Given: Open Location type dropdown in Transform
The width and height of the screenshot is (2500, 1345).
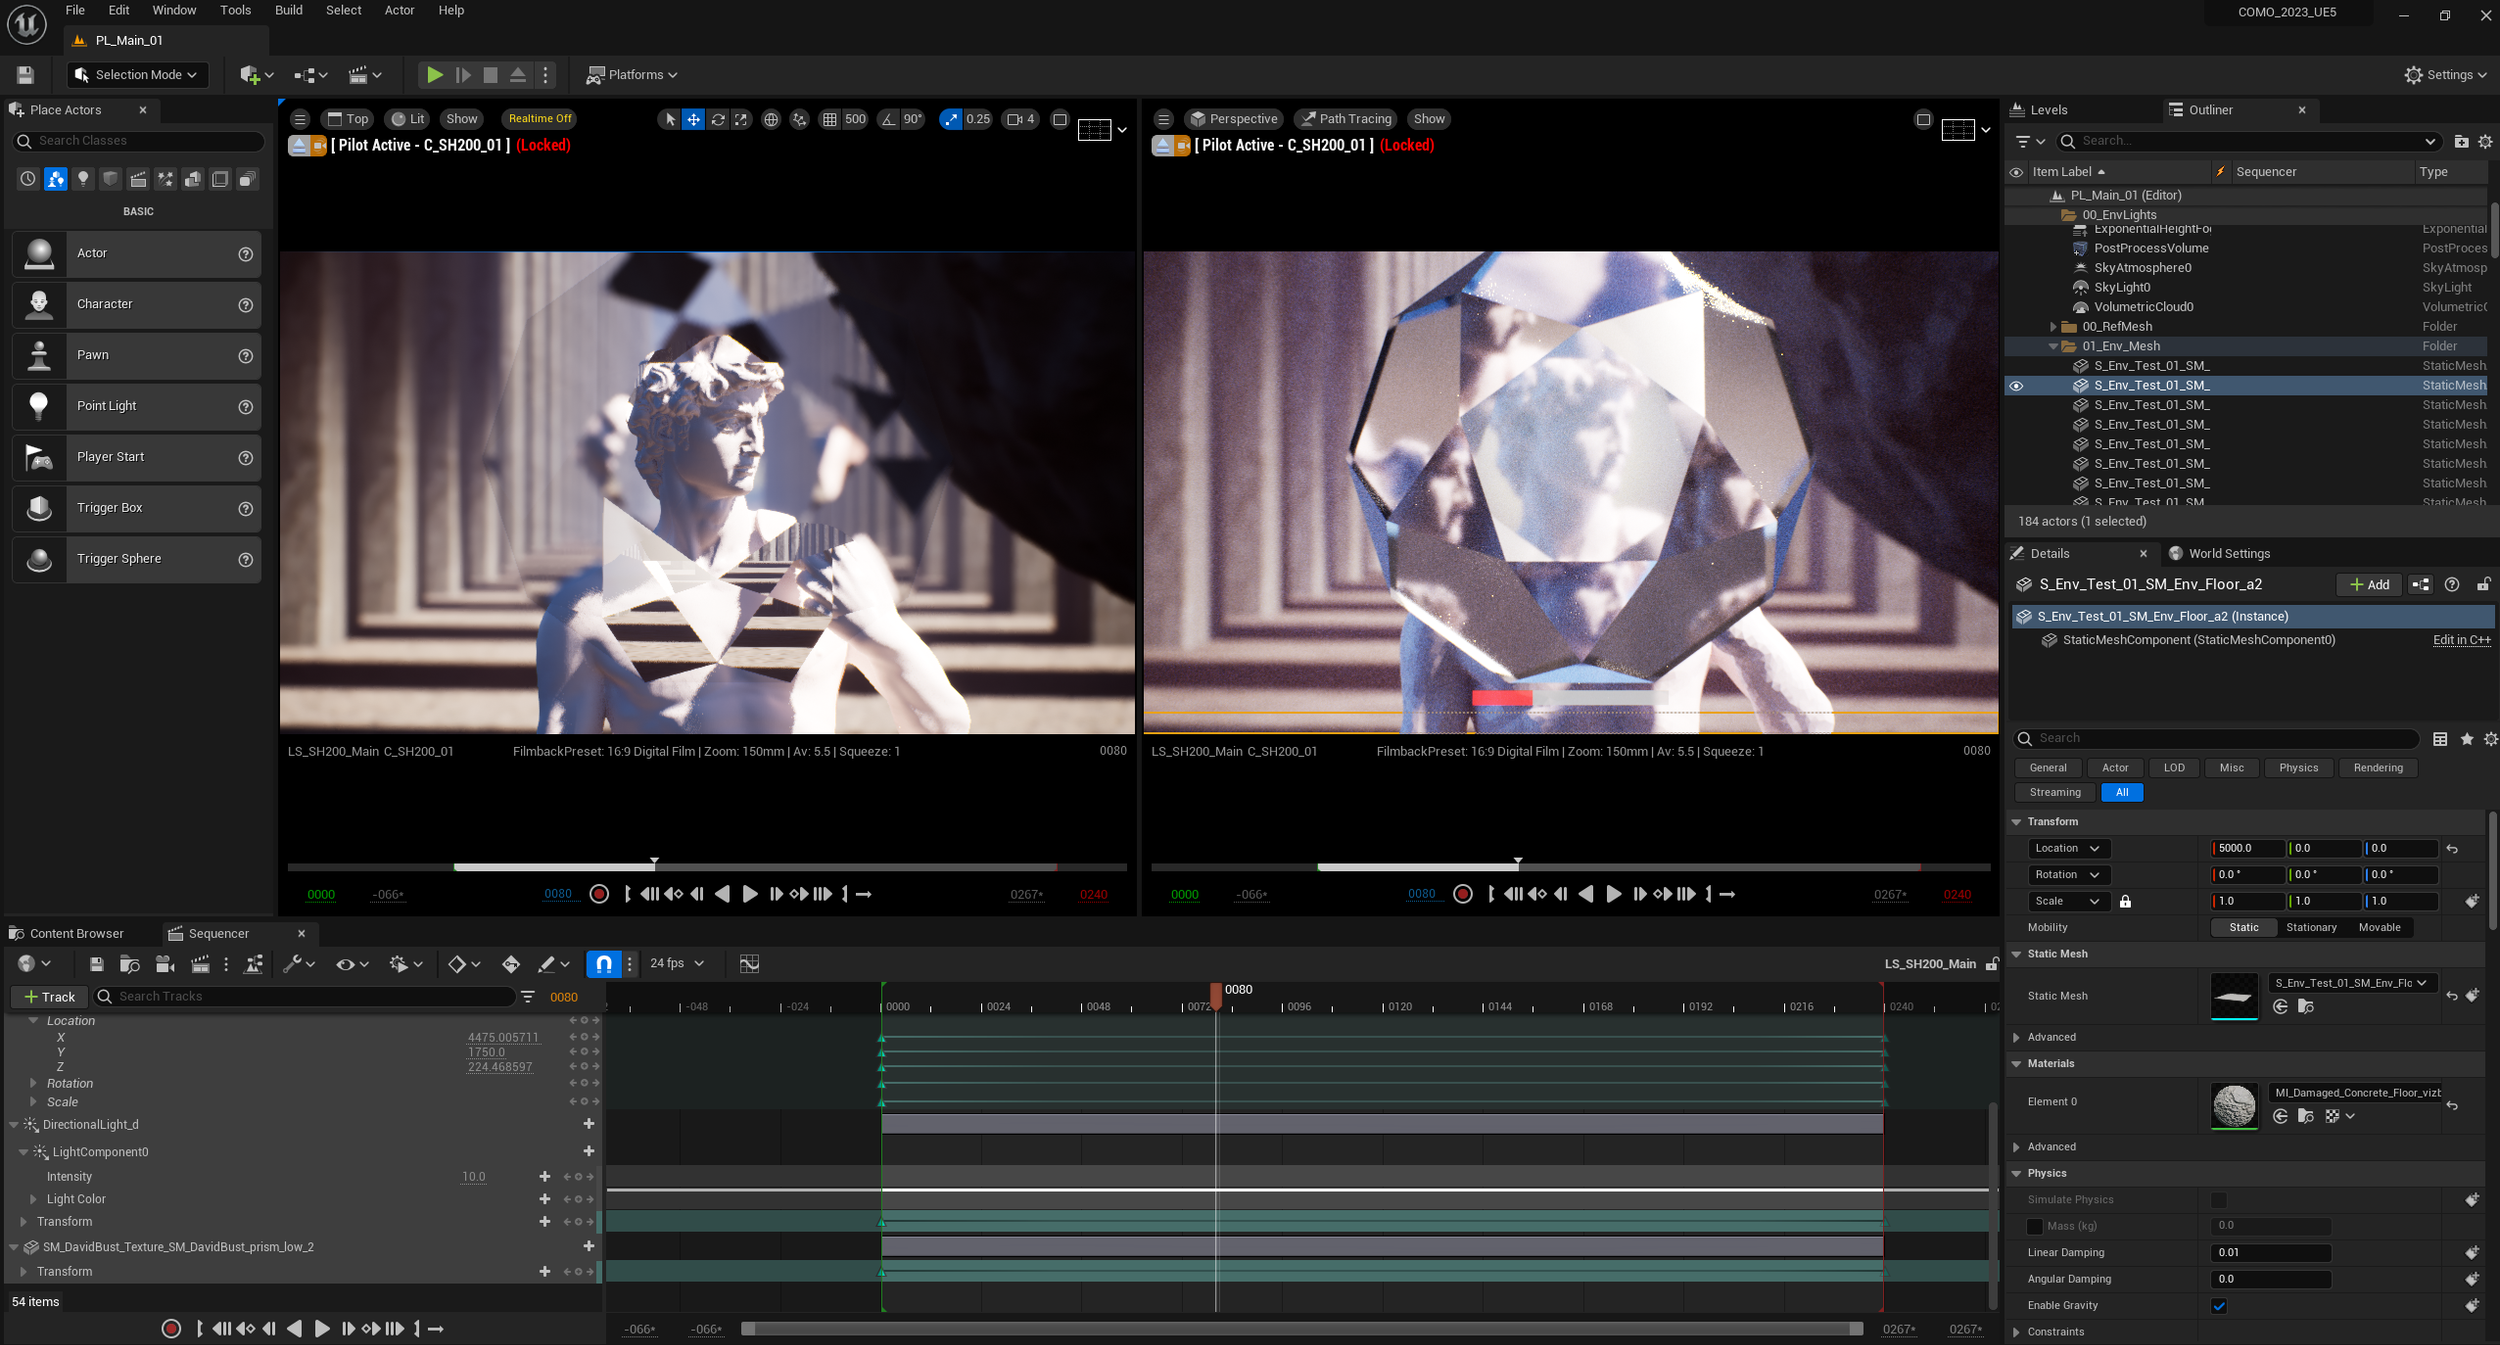Looking at the screenshot, I should (2068, 849).
